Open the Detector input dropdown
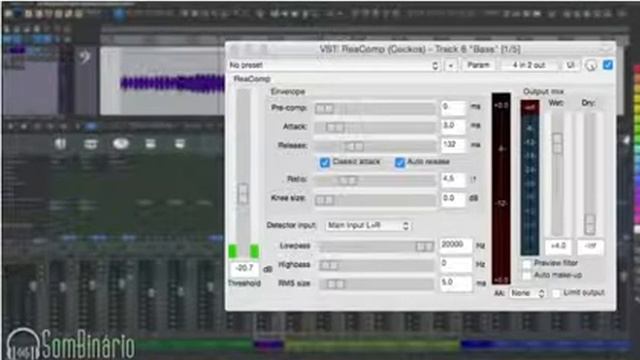This screenshot has height=360, width=640. 368,226
